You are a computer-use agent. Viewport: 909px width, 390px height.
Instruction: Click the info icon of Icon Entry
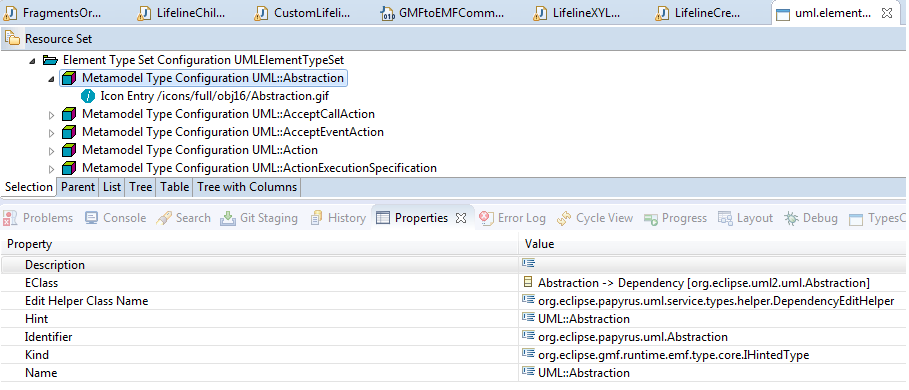pyautogui.click(x=87, y=96)
